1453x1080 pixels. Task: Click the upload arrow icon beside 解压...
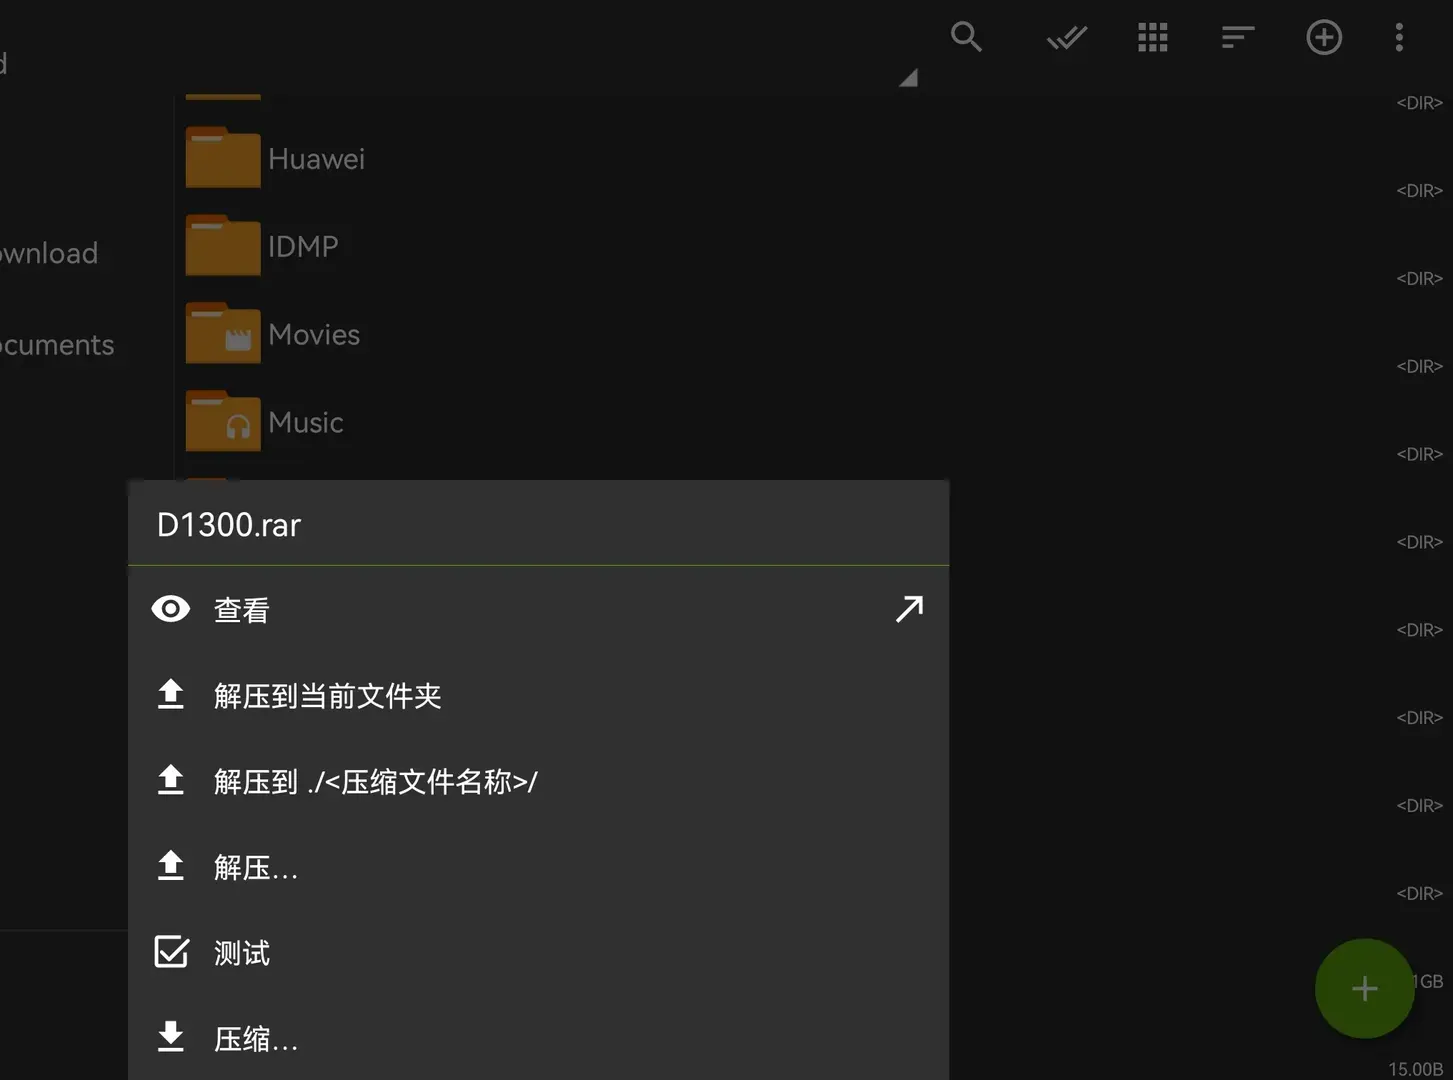coord(171,866)
